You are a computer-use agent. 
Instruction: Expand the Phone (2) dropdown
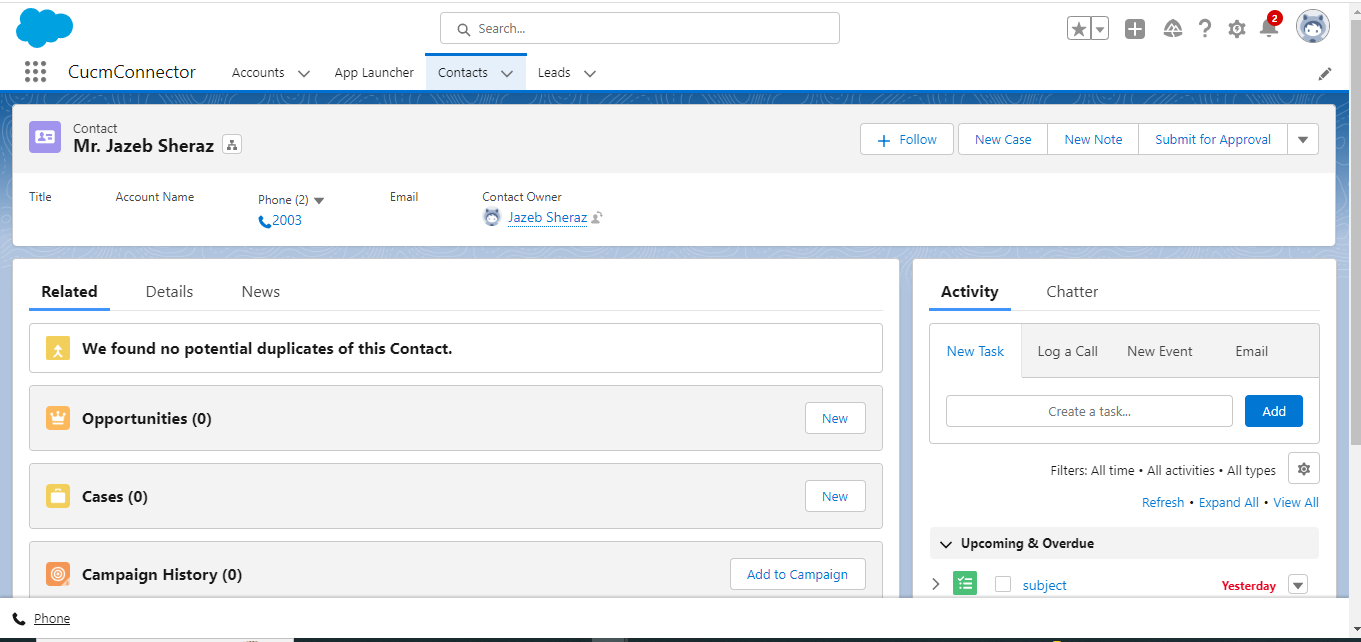point(319,200)
